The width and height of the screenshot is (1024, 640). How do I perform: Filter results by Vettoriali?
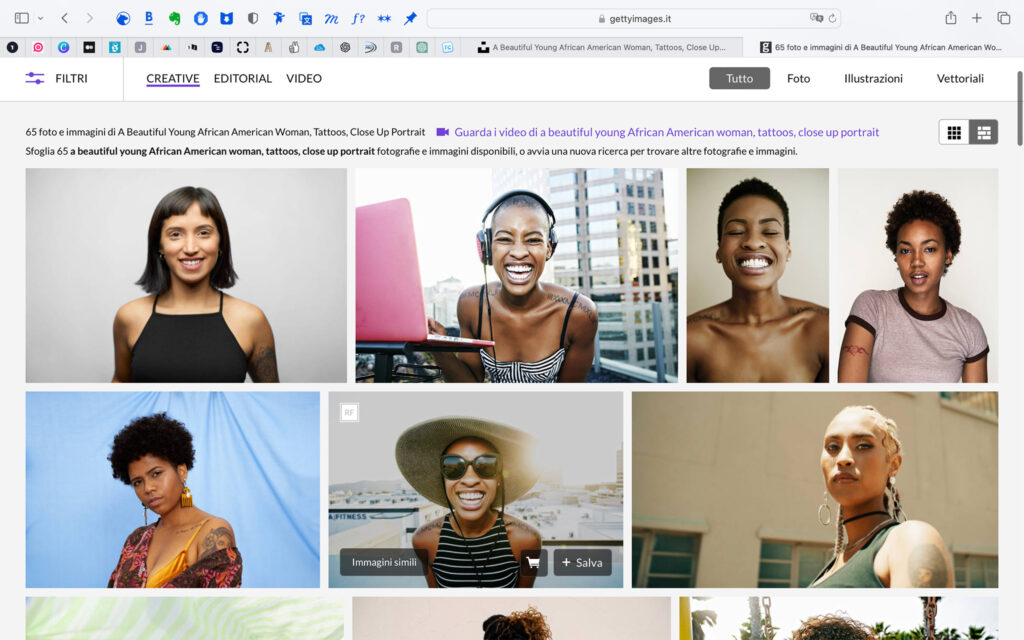coord(960,78)
